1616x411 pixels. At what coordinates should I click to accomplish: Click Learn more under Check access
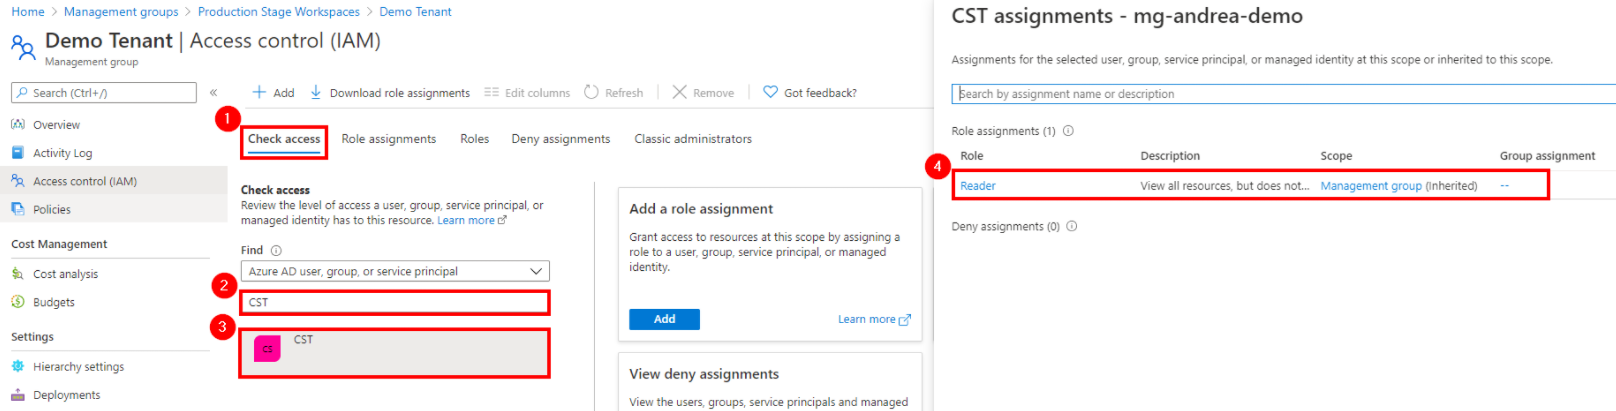point(471,221)
